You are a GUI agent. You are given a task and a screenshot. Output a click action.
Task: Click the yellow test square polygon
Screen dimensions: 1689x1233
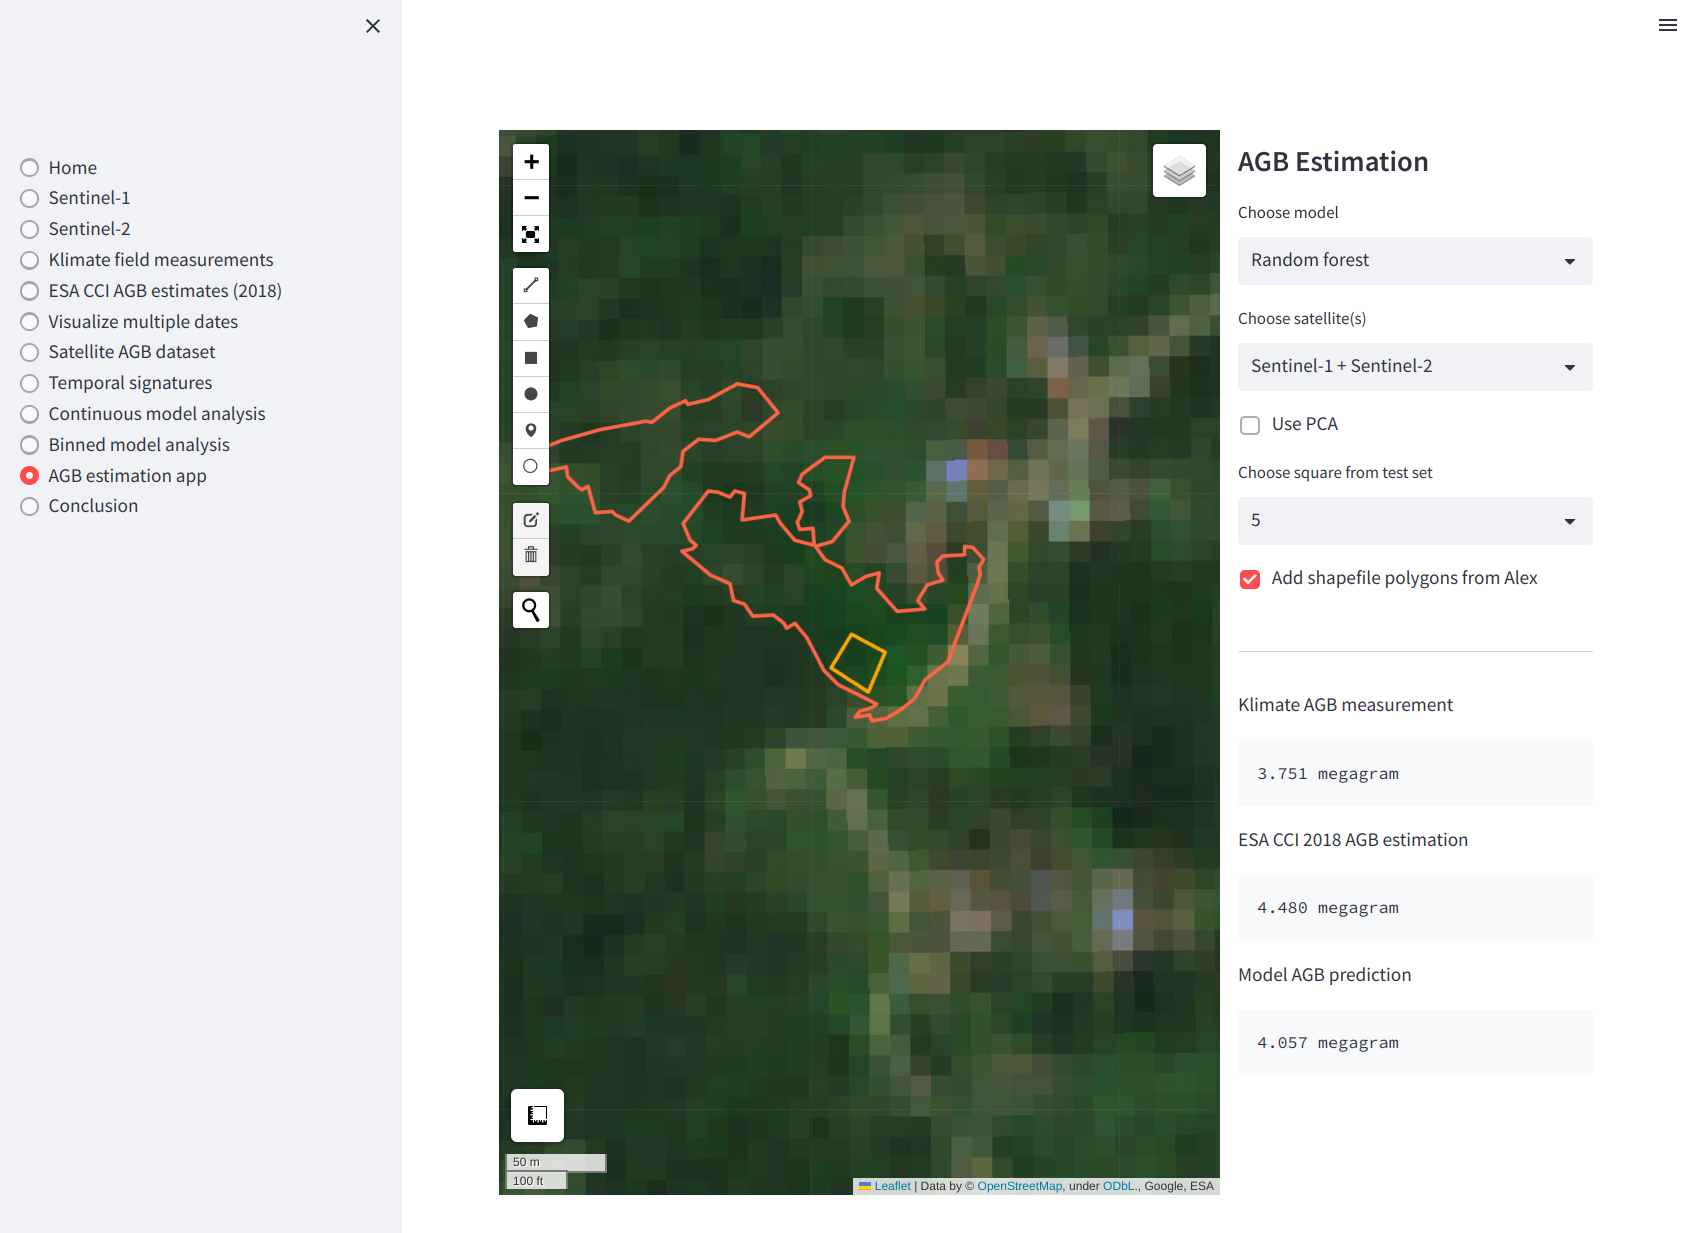(858, 663)
